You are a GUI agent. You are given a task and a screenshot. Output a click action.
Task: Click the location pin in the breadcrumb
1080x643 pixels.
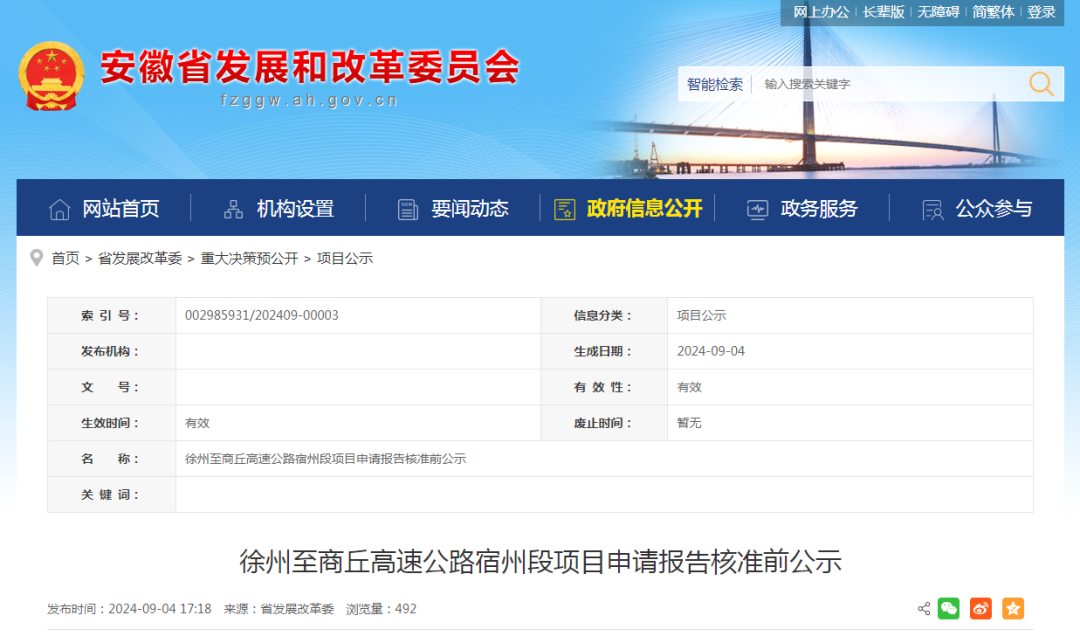pos(35,257)
